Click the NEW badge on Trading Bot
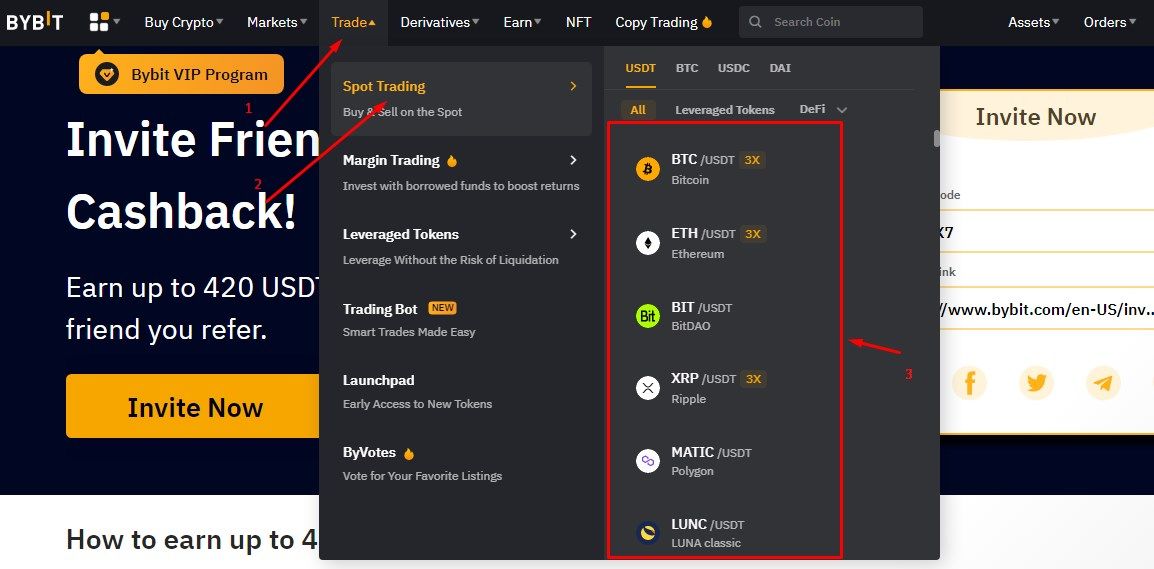1154x569 pixels. [x=442, y=308]
